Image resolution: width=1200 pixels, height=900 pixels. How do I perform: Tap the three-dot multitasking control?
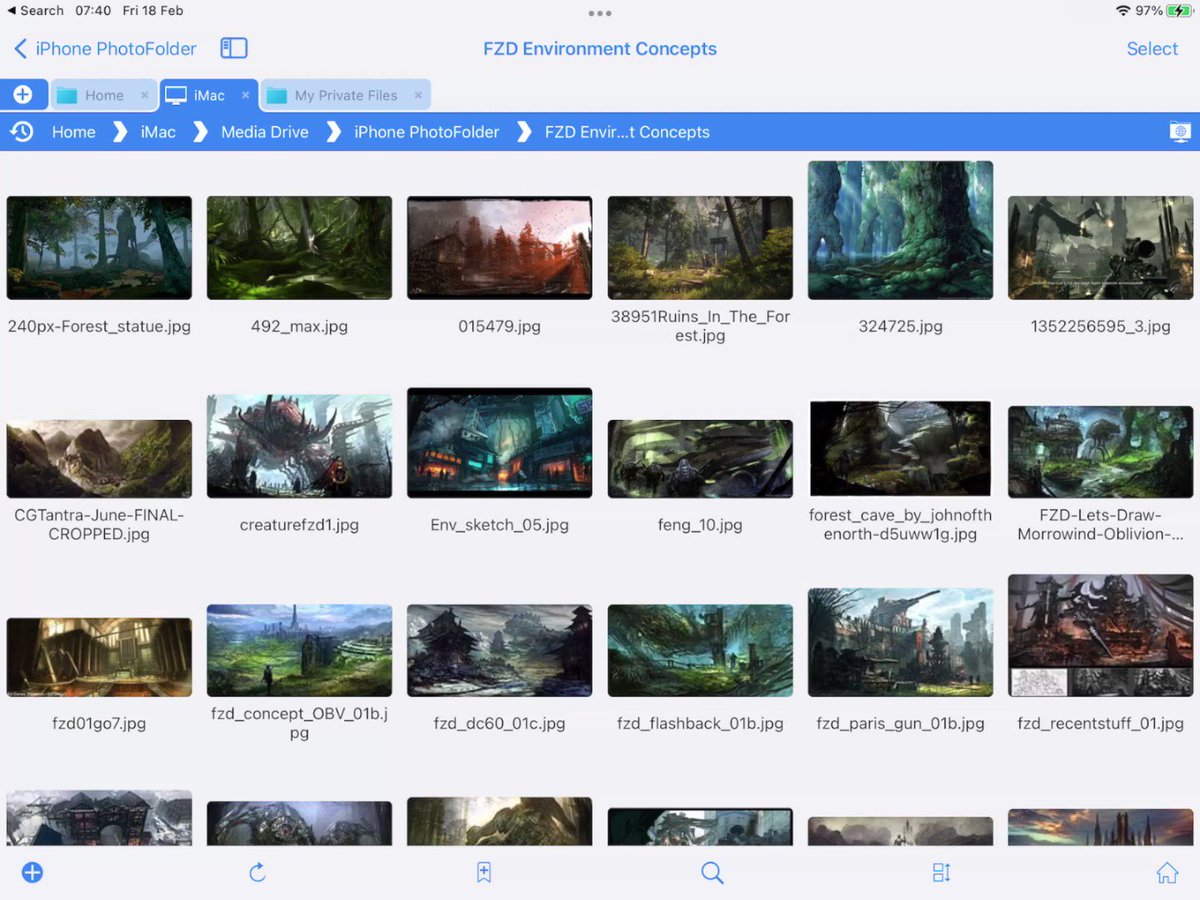[x=600, y=13]
